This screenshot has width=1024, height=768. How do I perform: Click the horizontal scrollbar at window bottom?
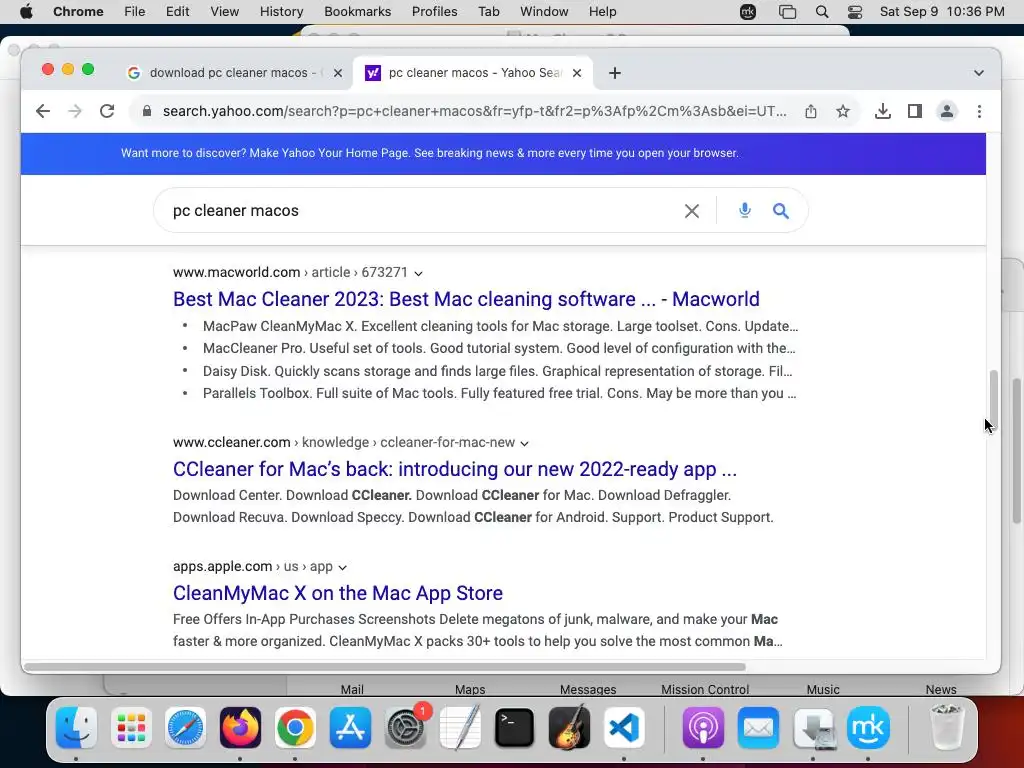click(385, 667)
